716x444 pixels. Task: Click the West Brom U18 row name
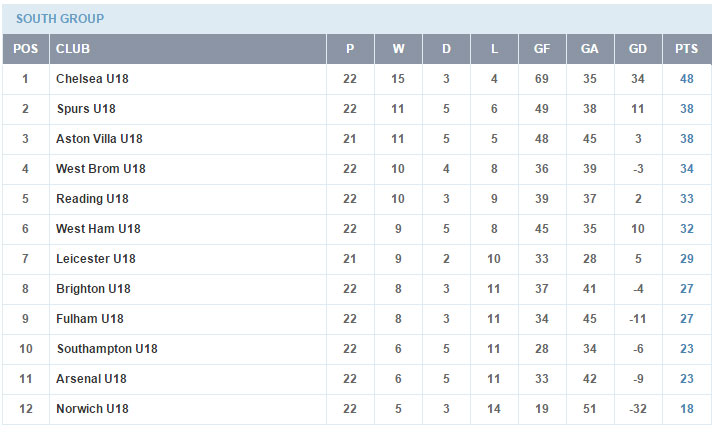point(100,169)
